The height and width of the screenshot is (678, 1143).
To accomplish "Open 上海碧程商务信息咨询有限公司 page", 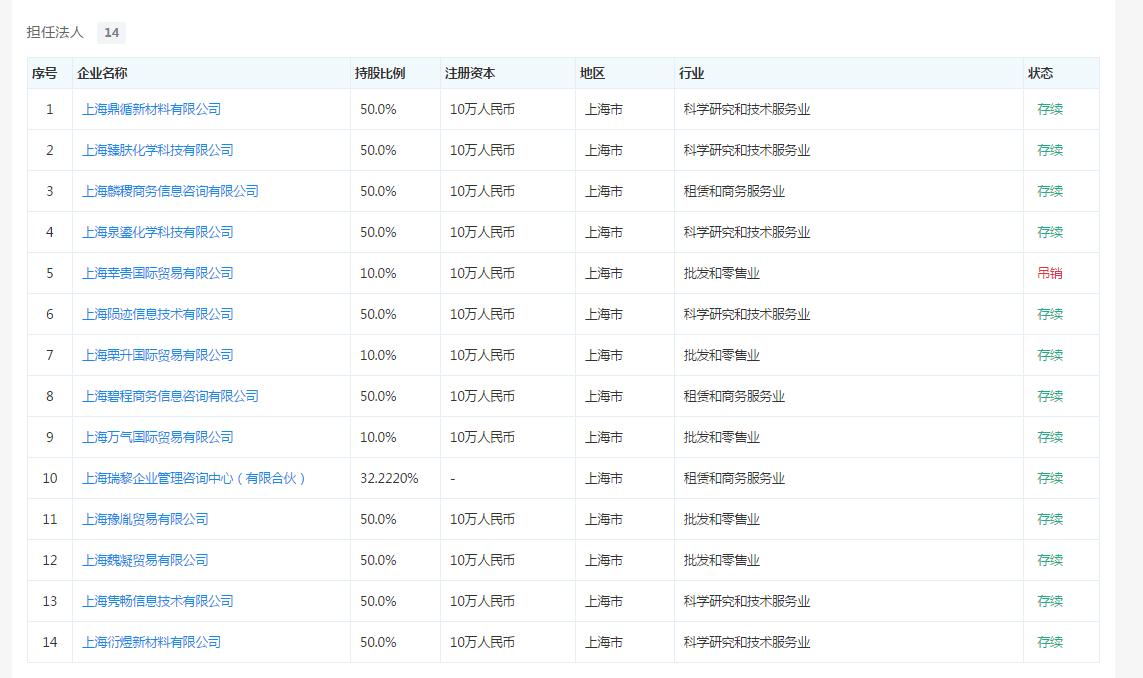I will click(170, 396).
